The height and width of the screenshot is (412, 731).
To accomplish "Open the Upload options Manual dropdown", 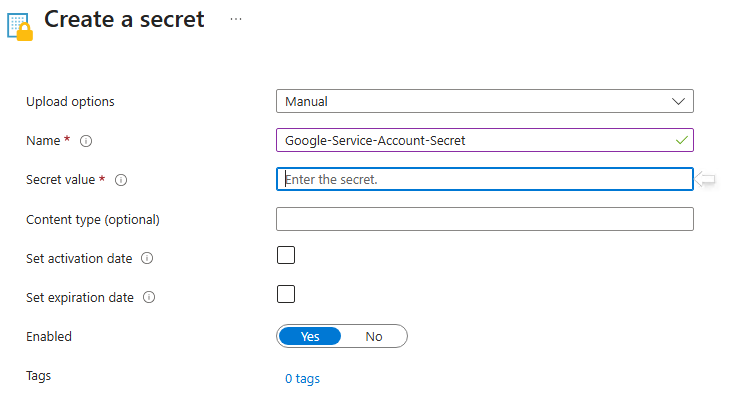I will click(470, 101).
